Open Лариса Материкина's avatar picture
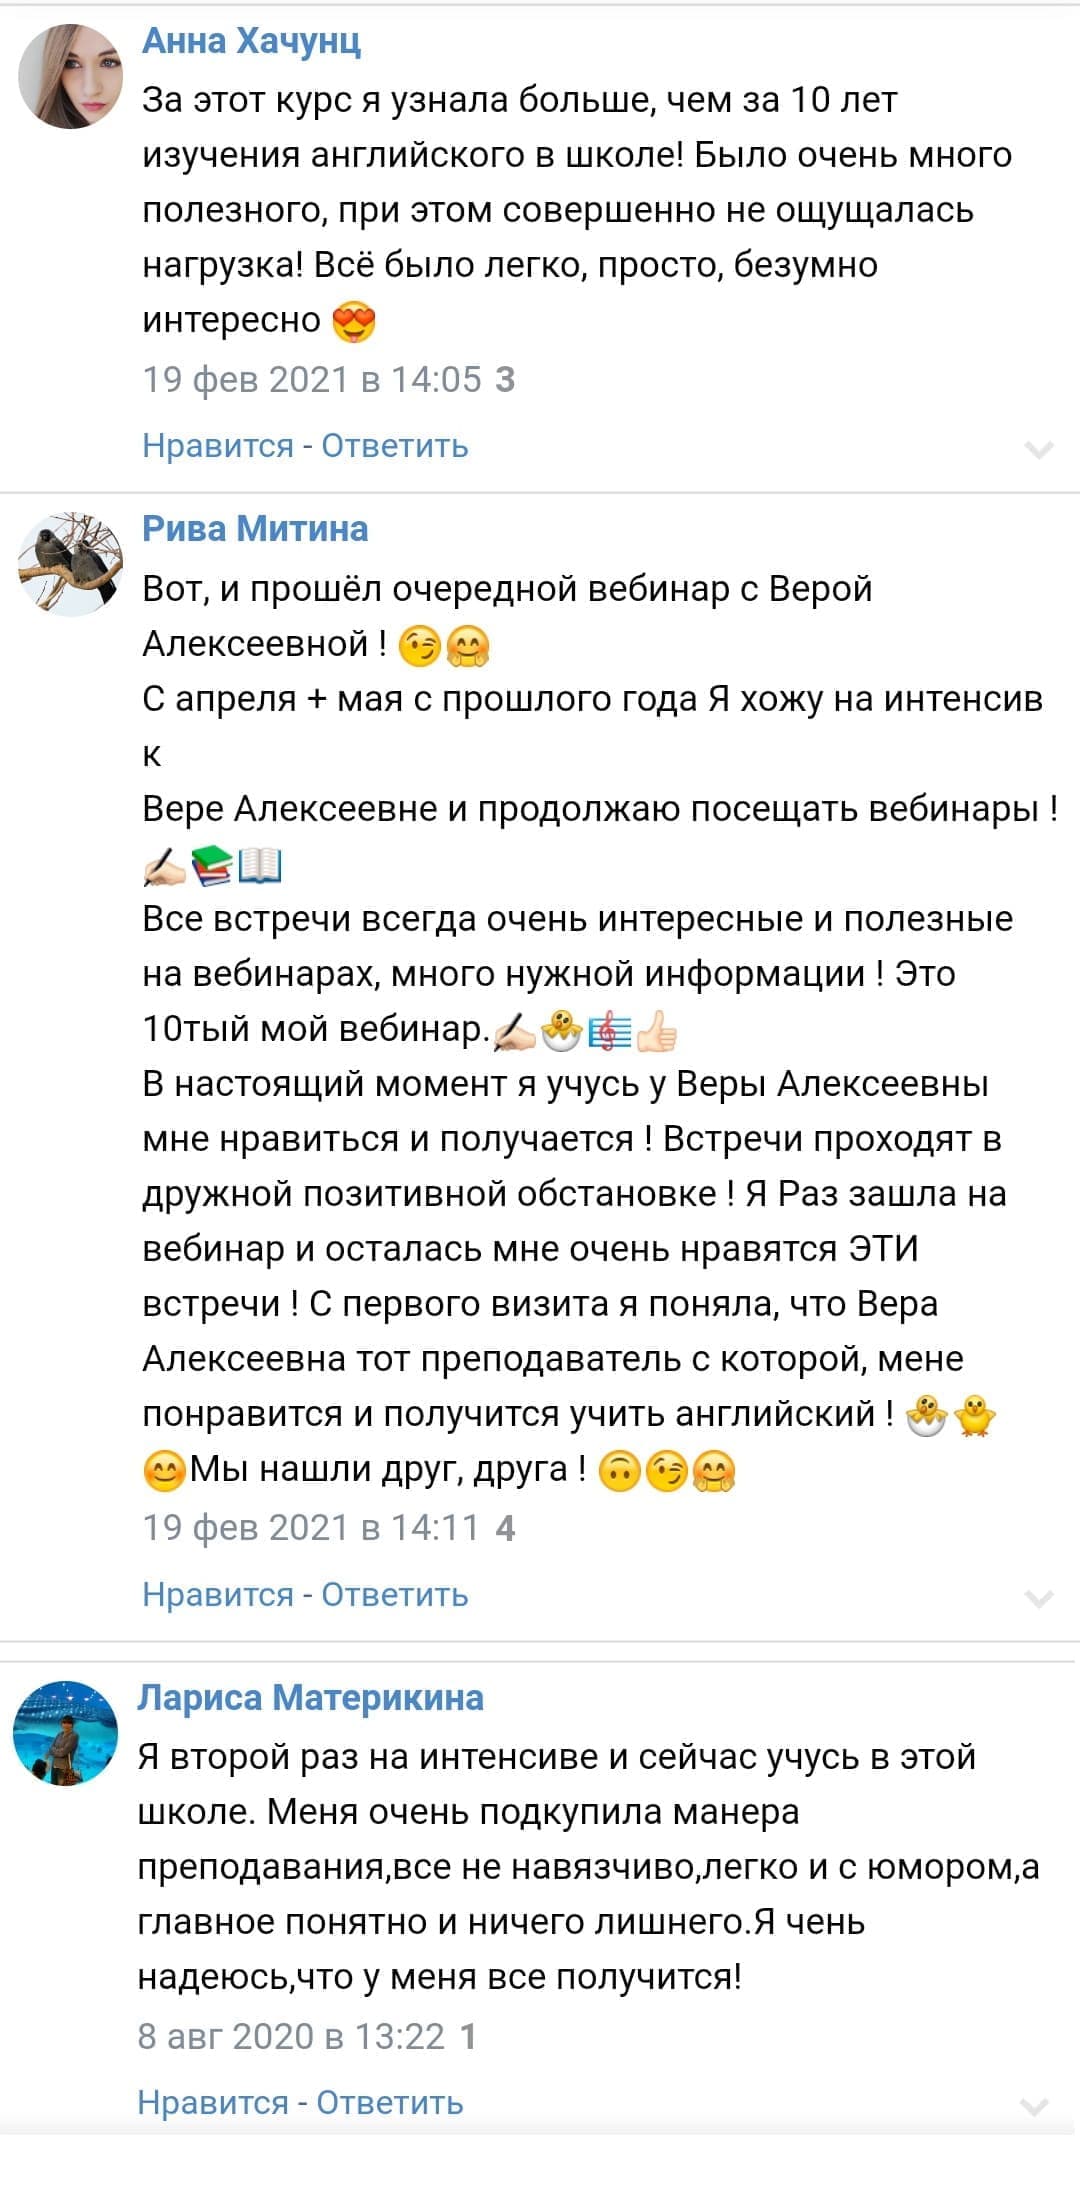Viewport: 1080px width, 2200px height. click(x=65, y=1733)
